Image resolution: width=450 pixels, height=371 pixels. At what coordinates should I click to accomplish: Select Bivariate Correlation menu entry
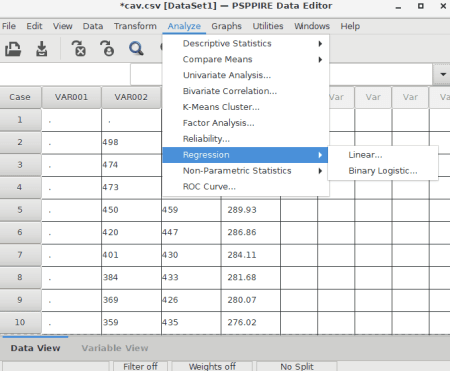(x=246, y=91)
